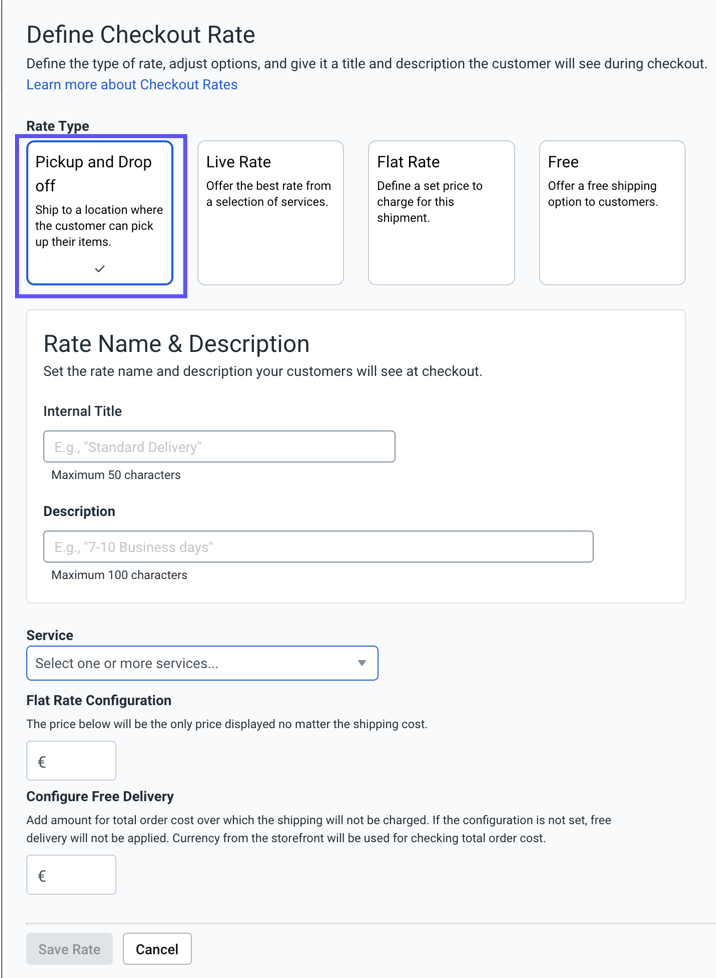Save the new checkout rate

[x=68, y=948]
